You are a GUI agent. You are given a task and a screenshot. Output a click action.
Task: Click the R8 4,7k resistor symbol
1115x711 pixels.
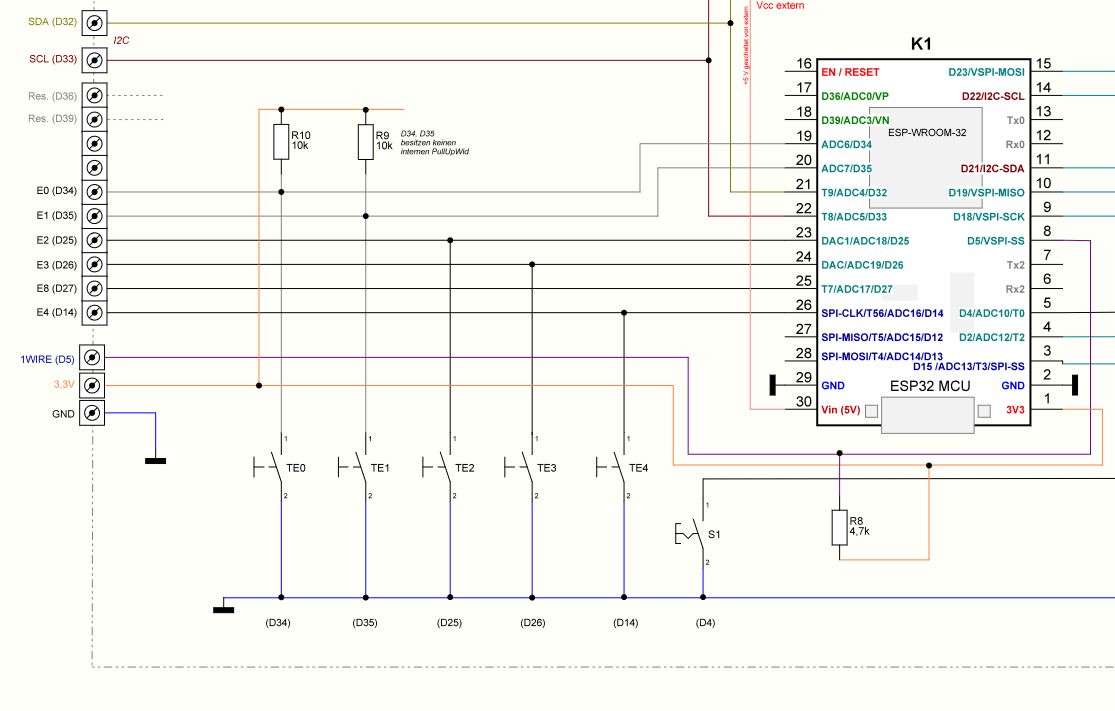pos(839,527)
